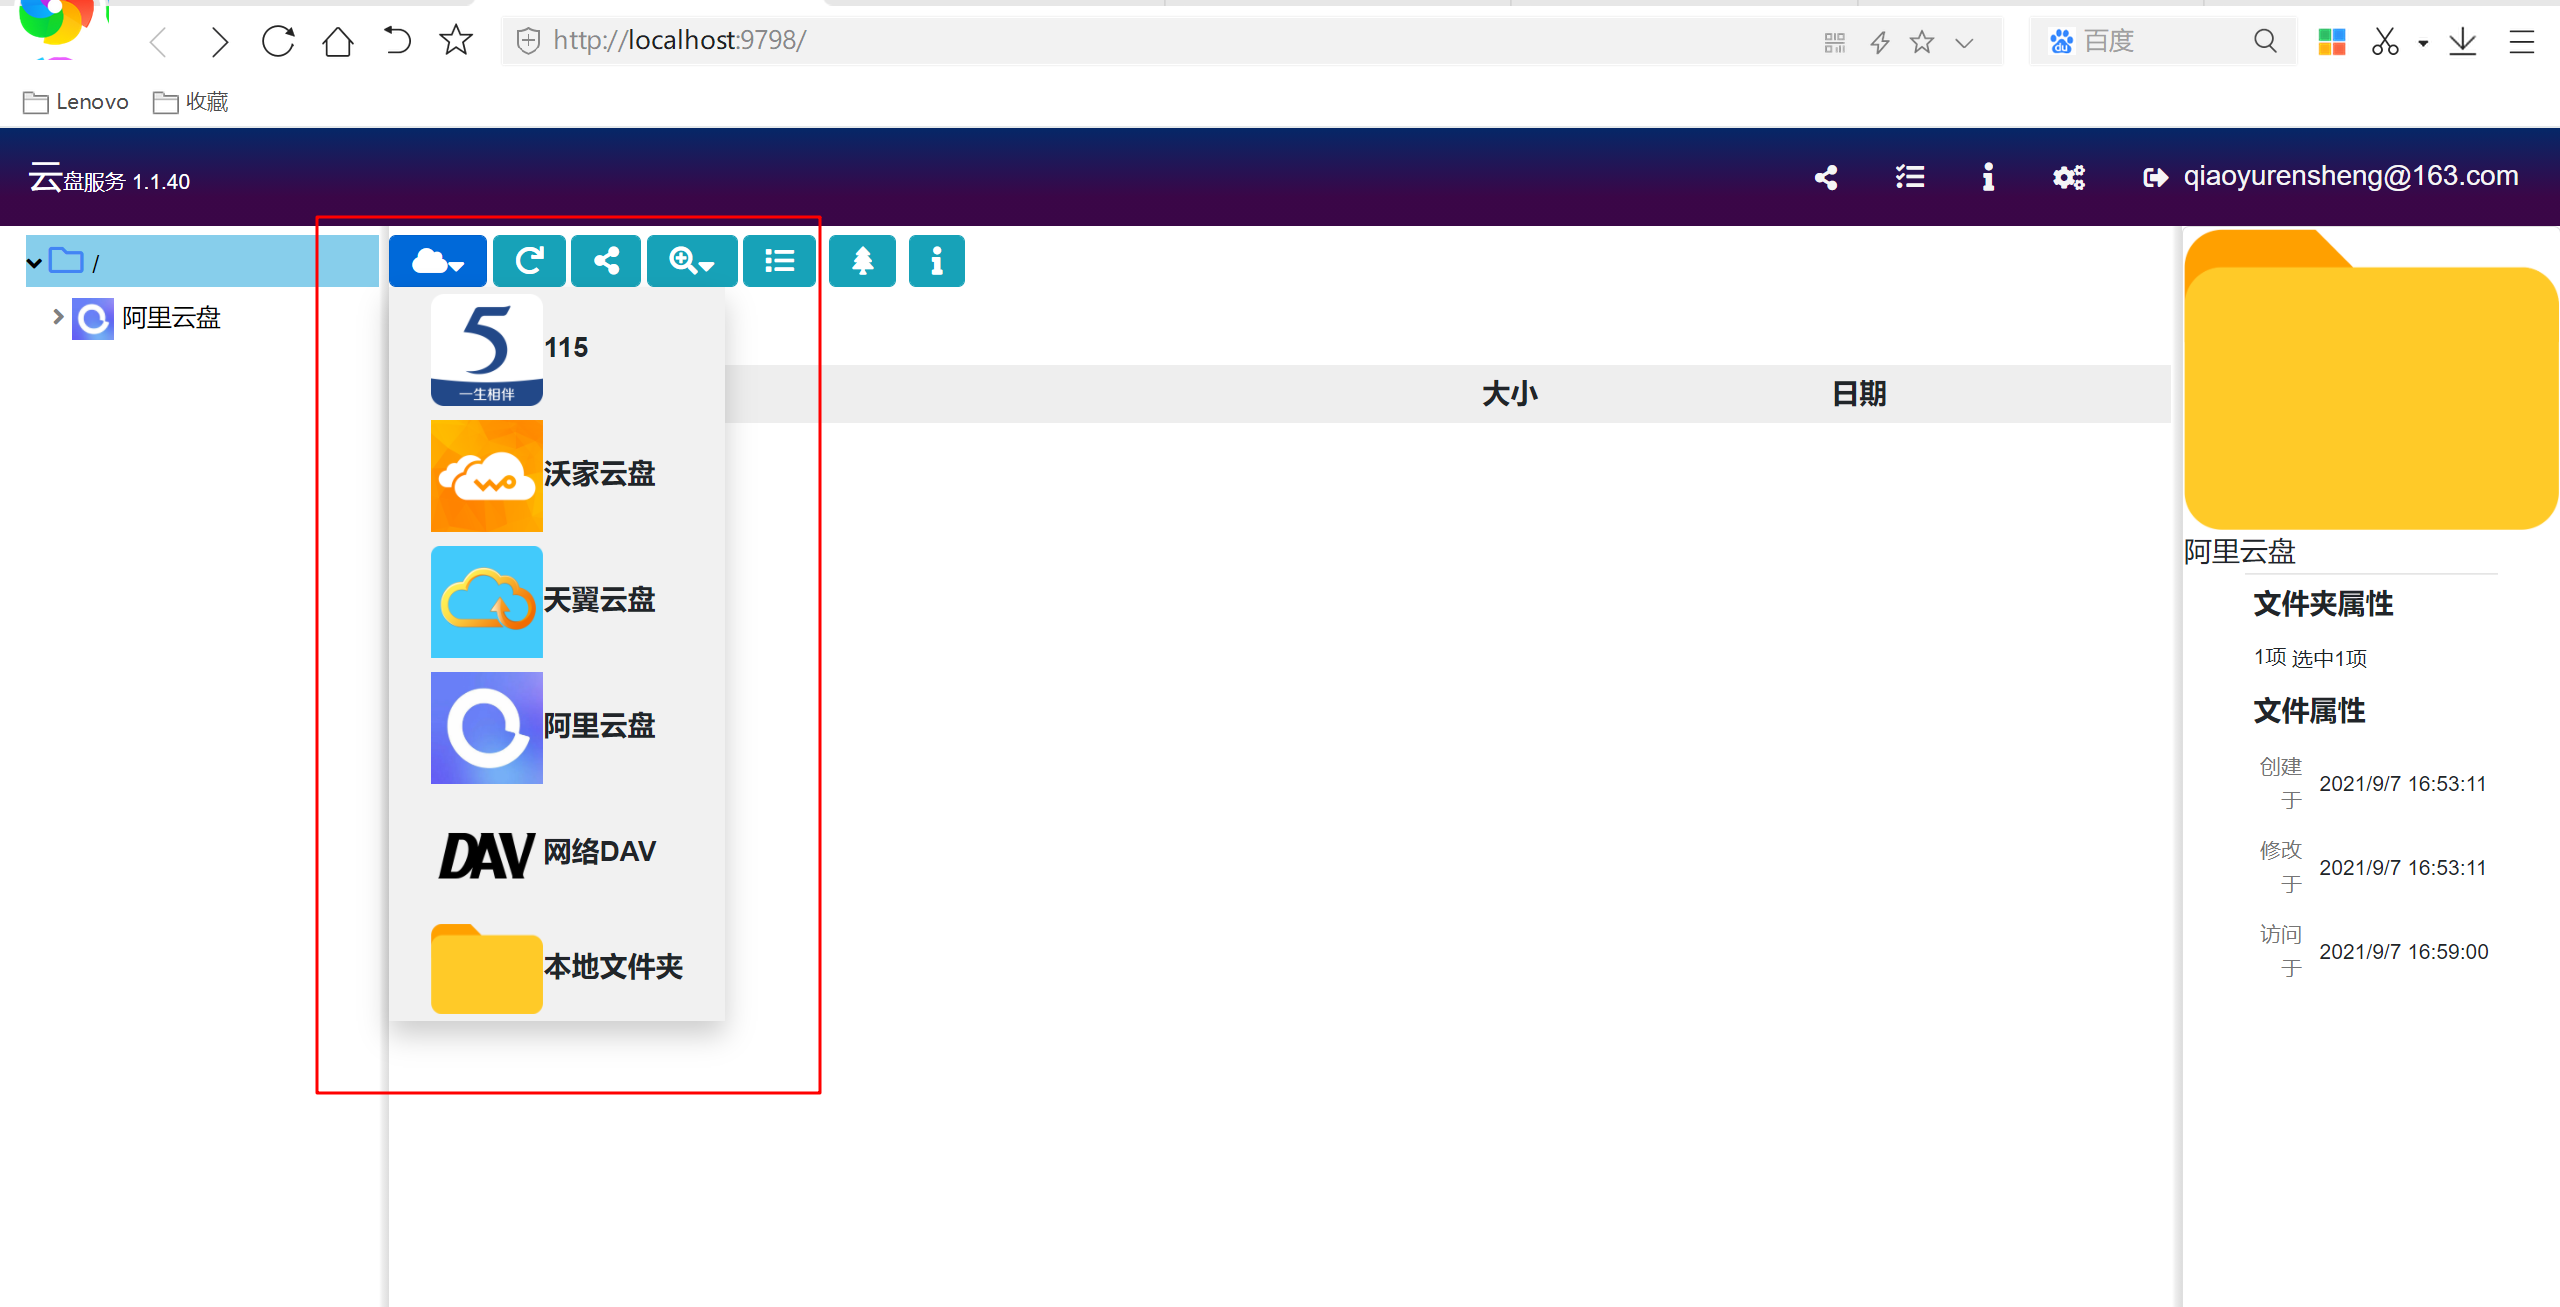This screenshot has width=2560, height=1307.
Task: Open the add cloud drive dropdown
Action: click(437, 262)
